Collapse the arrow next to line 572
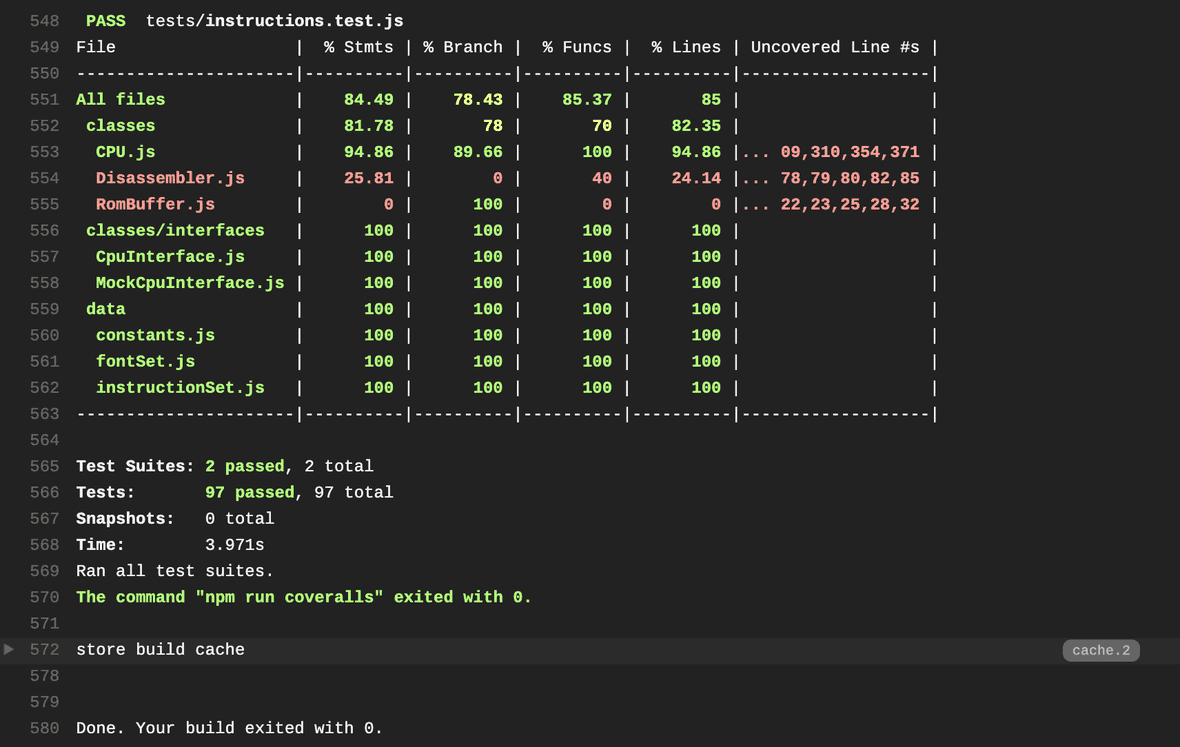 pyautogui.click(x=8, y=649)
